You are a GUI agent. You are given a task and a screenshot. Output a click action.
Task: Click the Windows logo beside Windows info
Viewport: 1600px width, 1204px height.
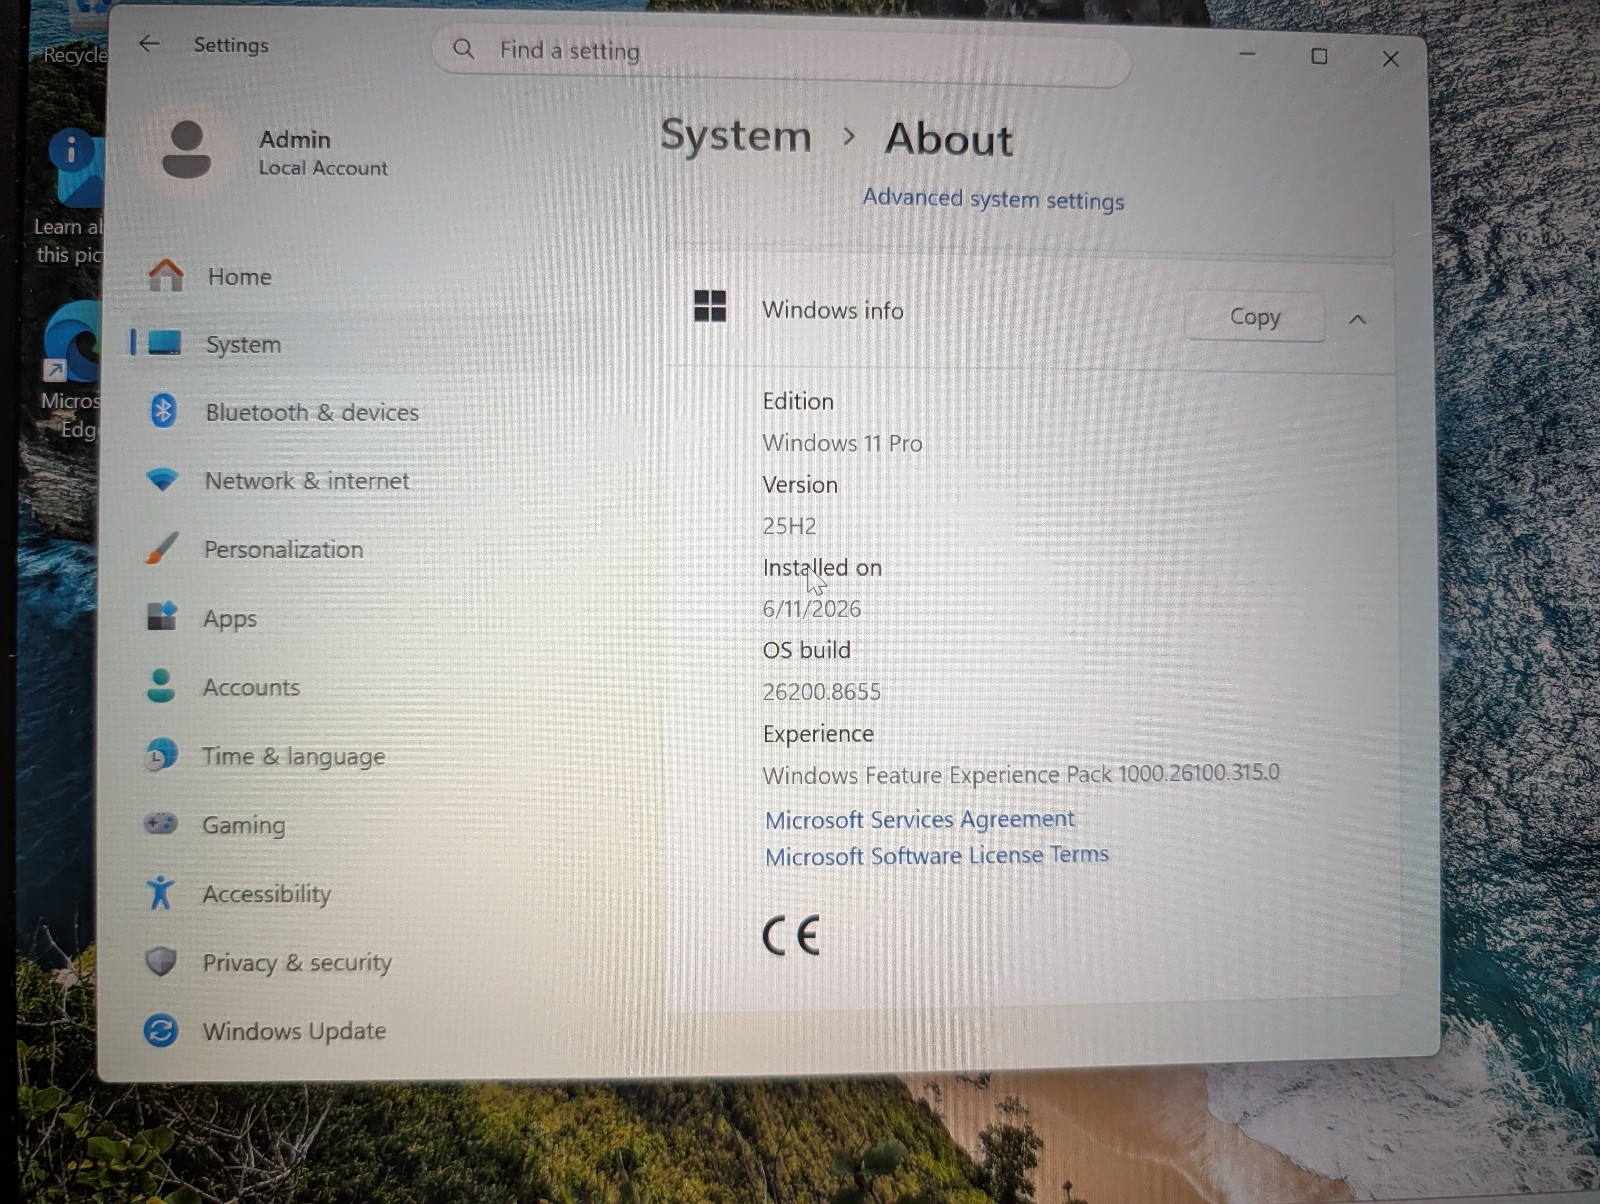(710, 306)
